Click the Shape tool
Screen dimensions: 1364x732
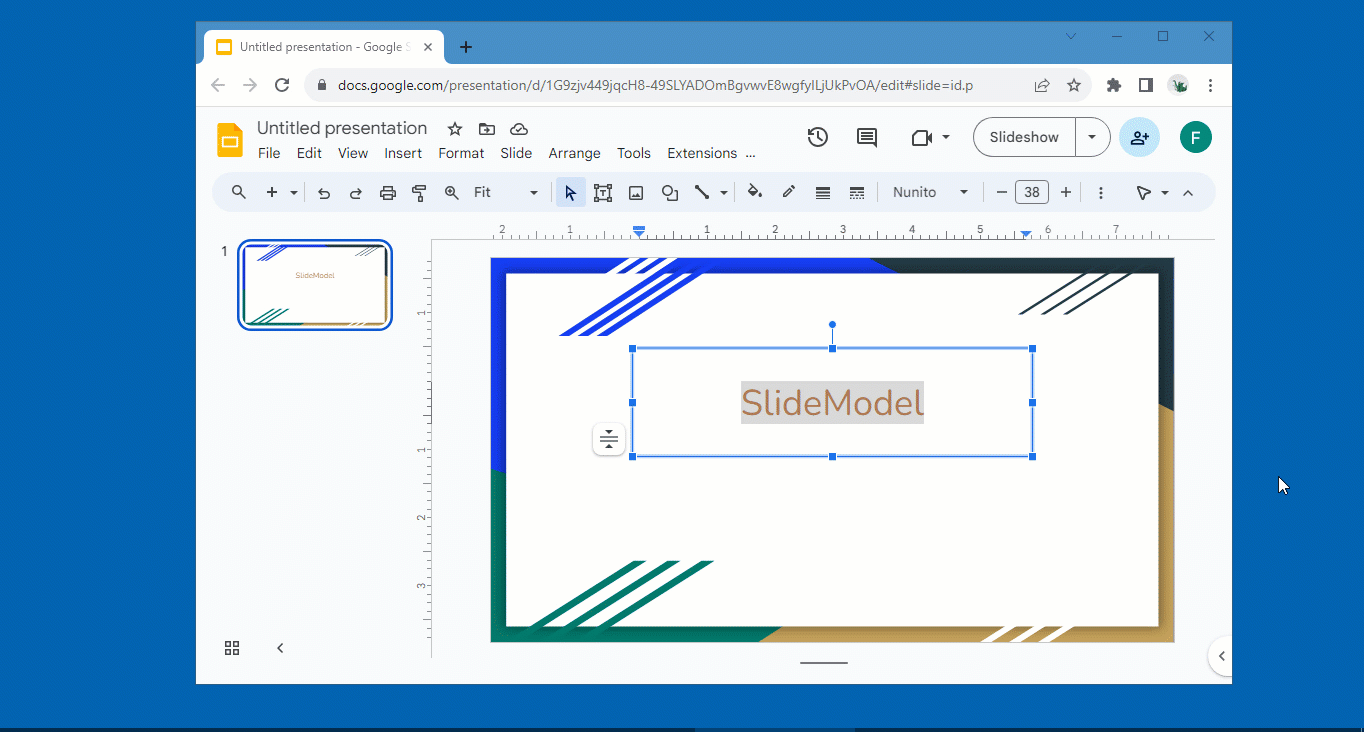click(x=670, y=192)
